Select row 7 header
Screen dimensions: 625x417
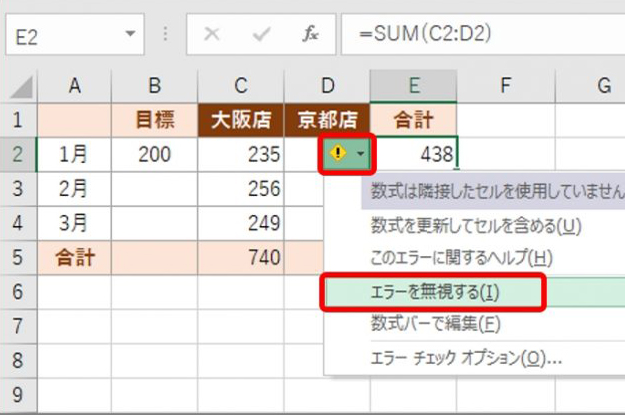[18, 327]
